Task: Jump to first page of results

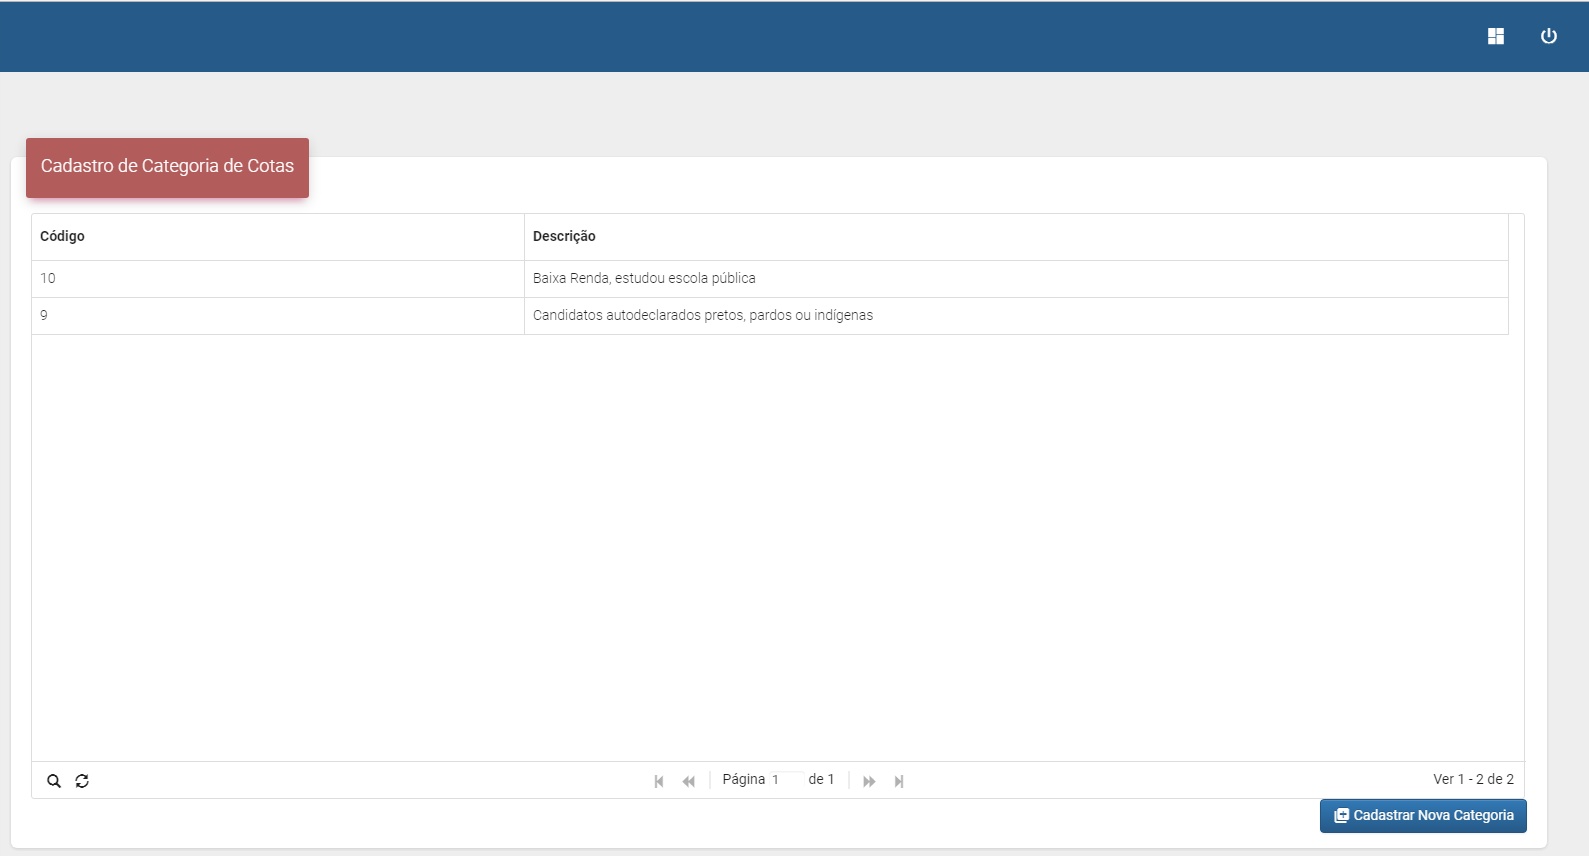Action: [659, 781]
